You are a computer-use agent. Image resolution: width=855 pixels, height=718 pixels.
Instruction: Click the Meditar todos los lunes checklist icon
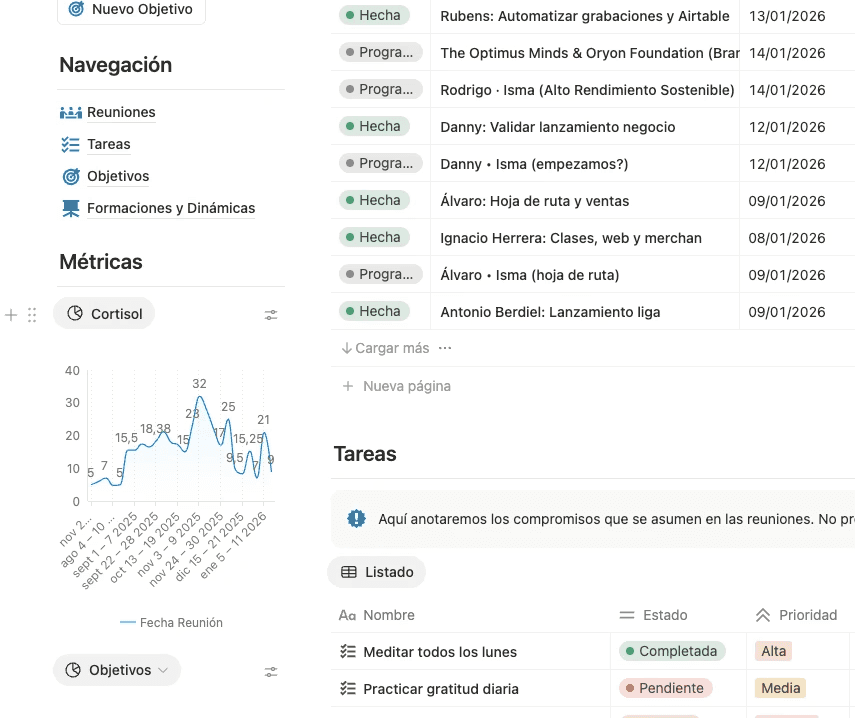pyautogui.click(x=348, y=651)
